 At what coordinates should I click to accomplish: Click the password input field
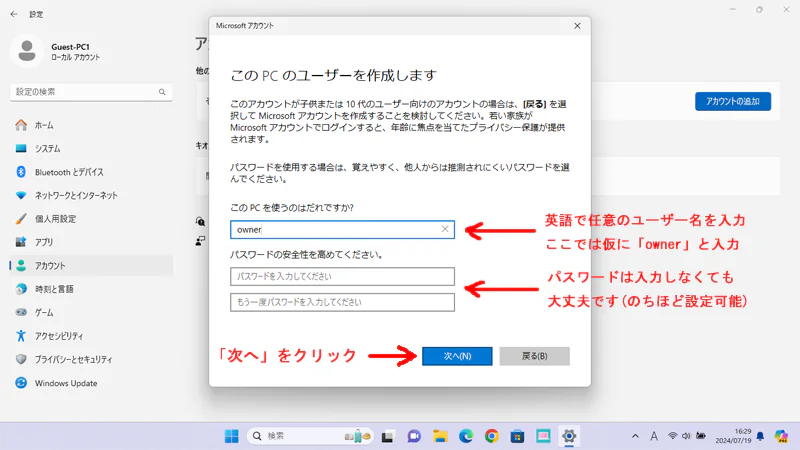pos(342,277)
